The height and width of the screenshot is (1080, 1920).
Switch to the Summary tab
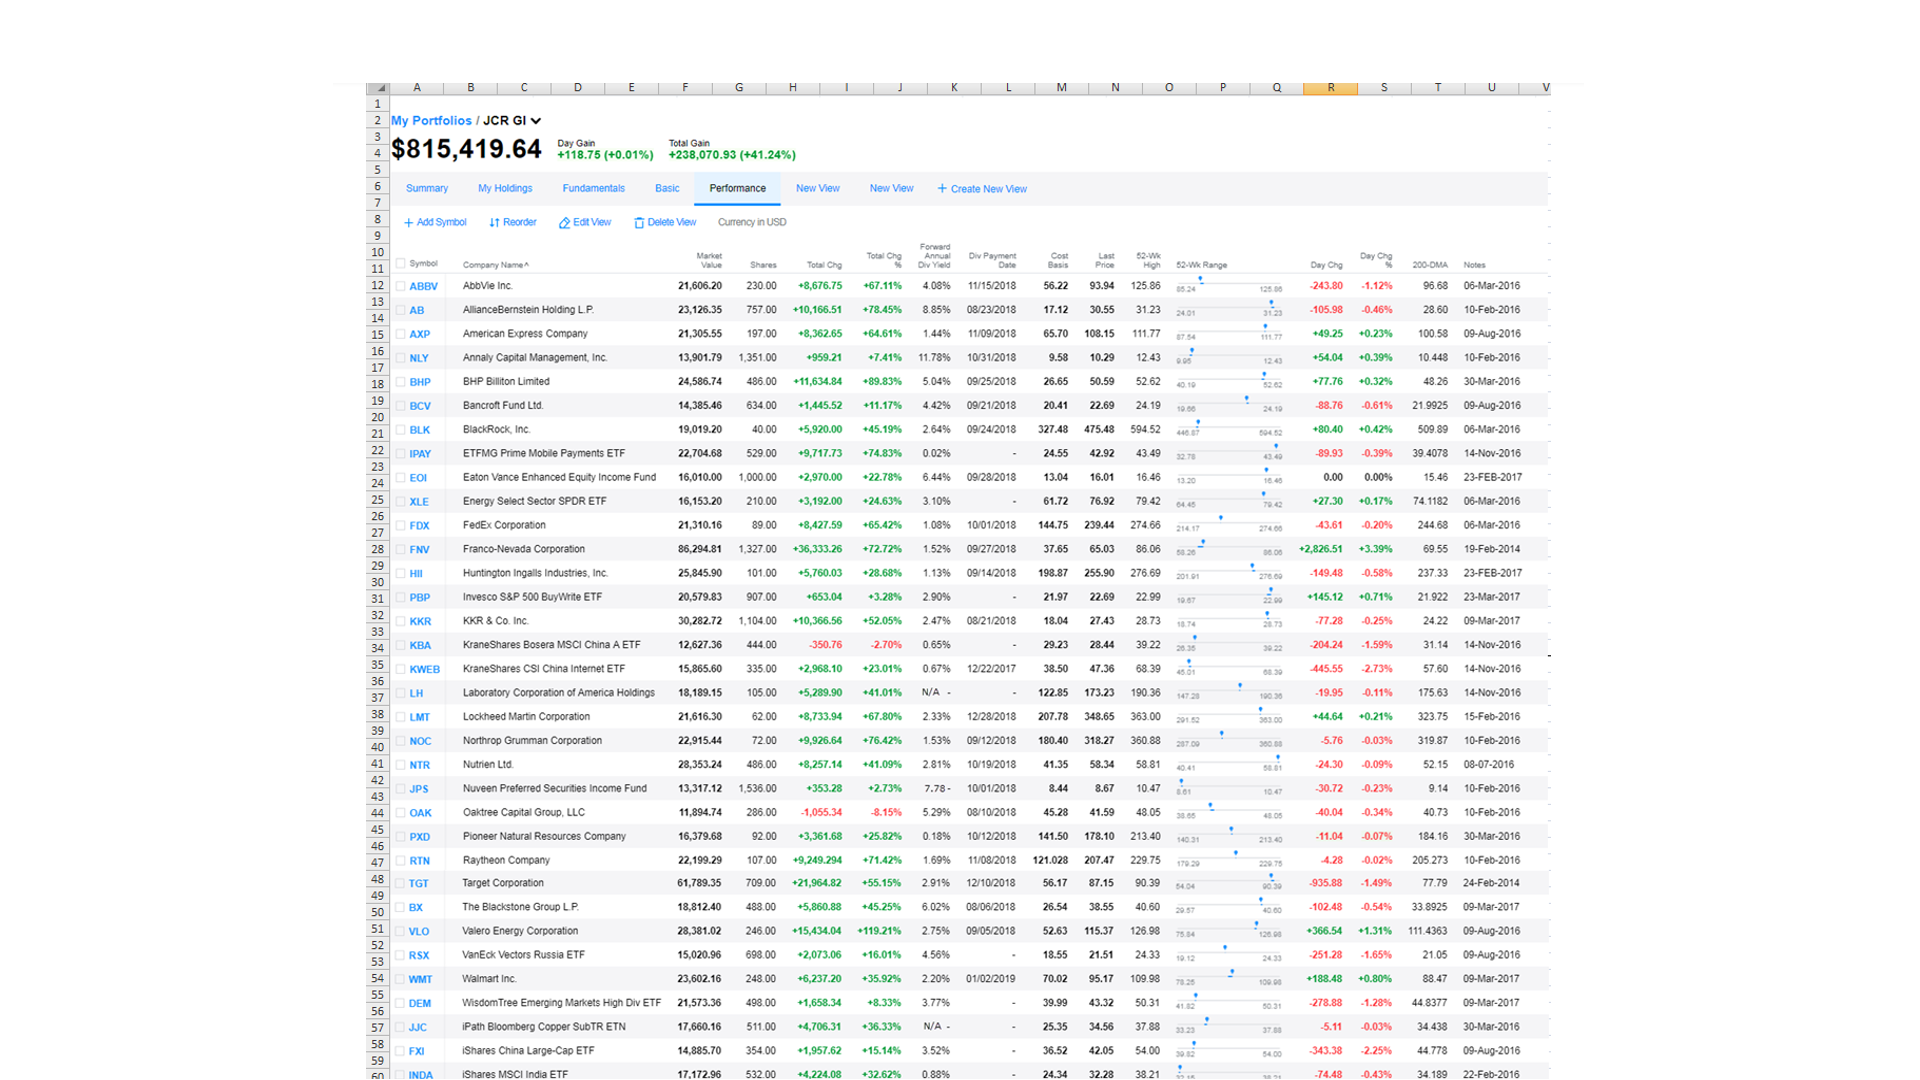(x=427, y=188)
